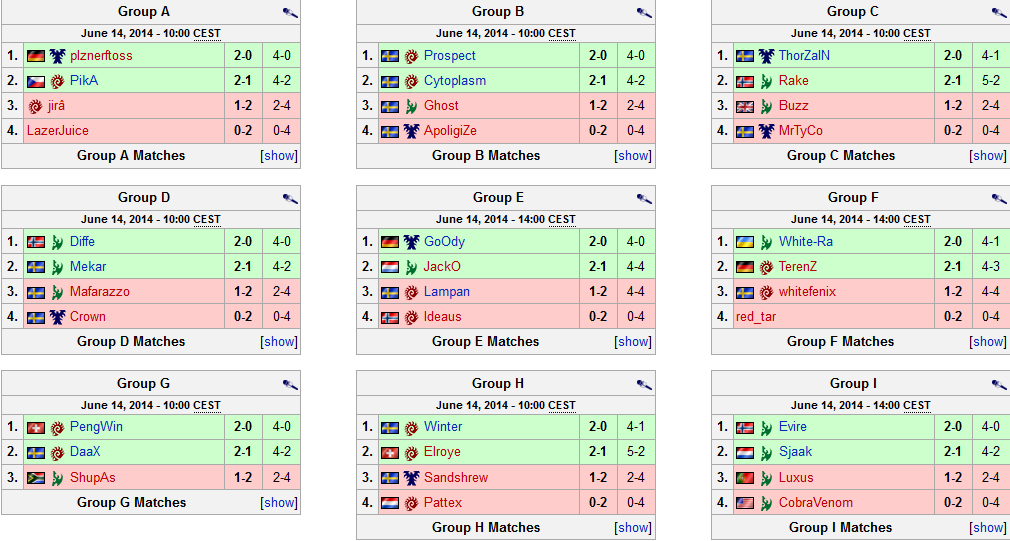Viewport: 1010px width, 541px height.
Task: Click the race icon beside Diffe
Action: 58,242
